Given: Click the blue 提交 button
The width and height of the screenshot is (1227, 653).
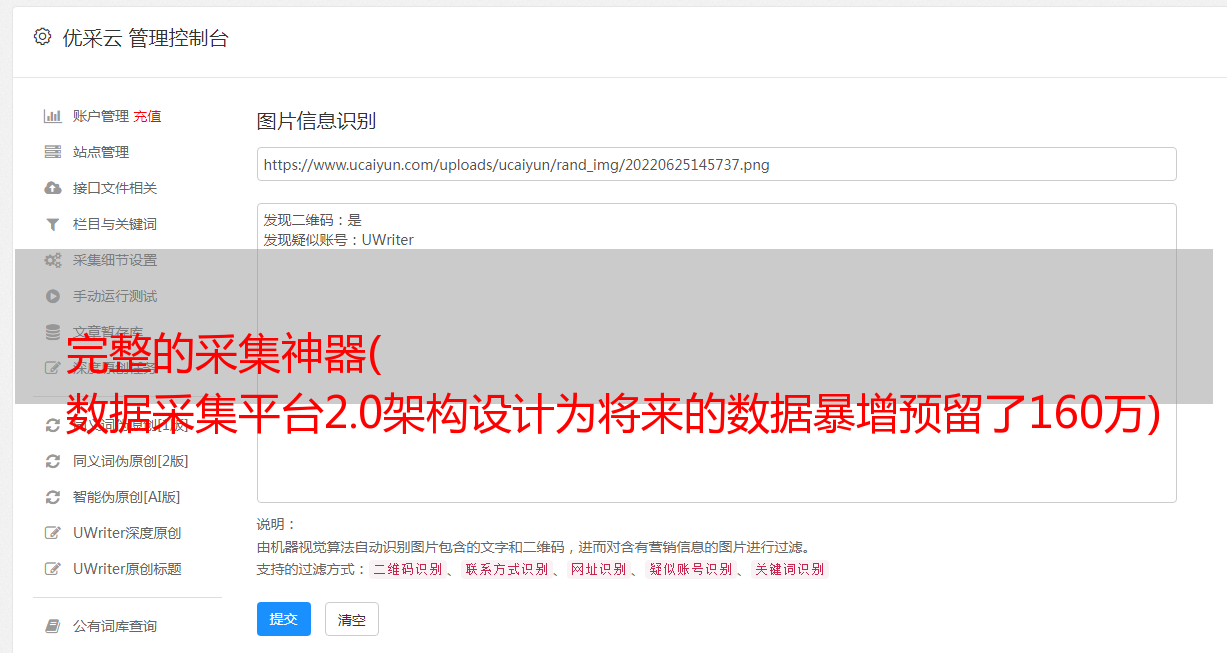Looking at the screenshot, I should coord(284,619).
